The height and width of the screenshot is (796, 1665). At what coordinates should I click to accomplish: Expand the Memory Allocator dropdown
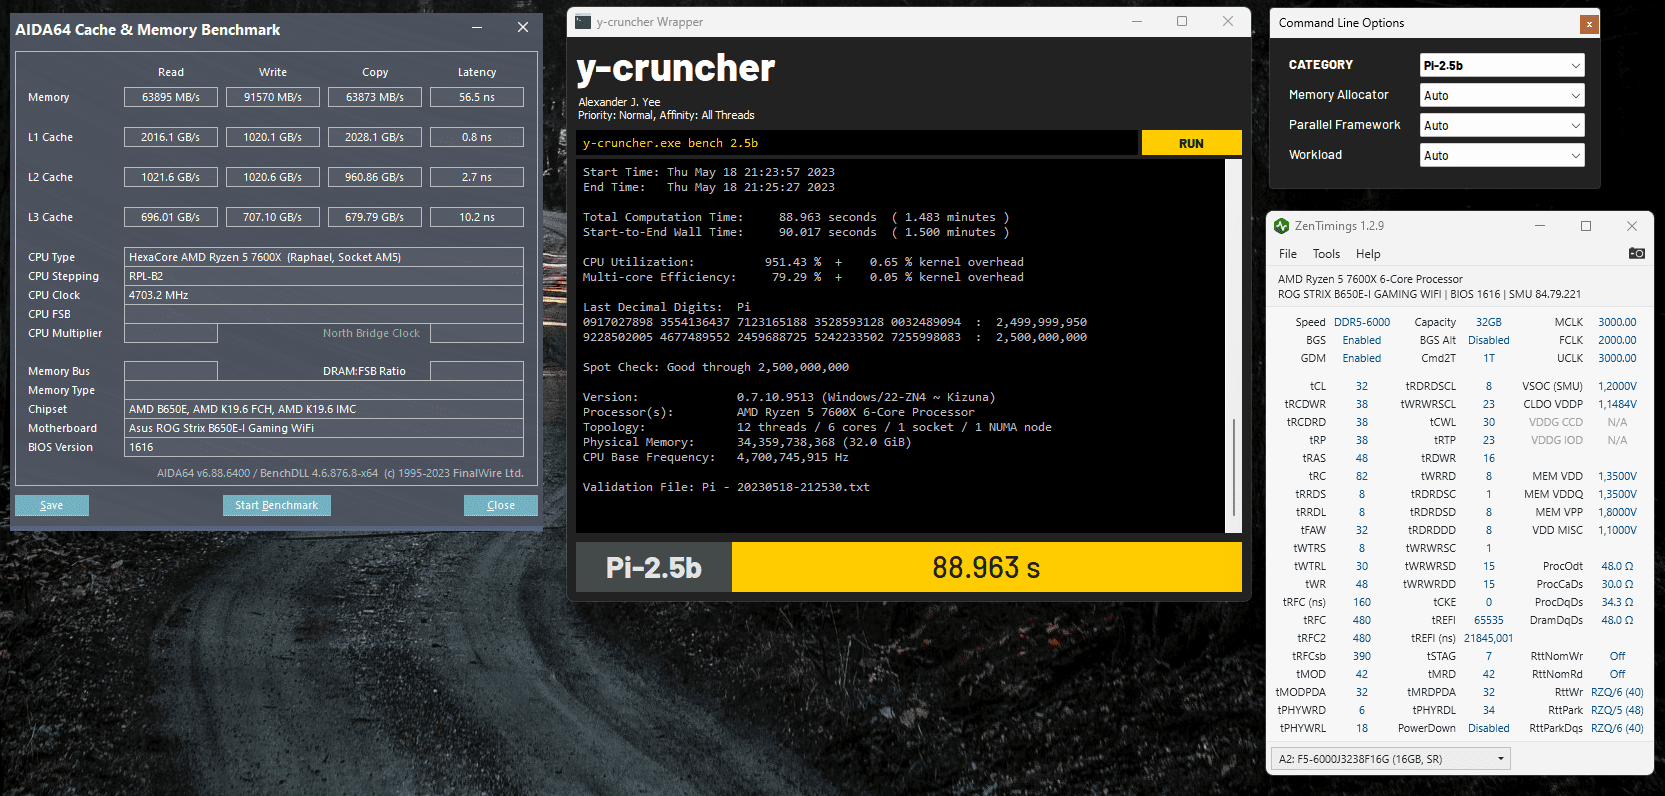(1502, 95)
